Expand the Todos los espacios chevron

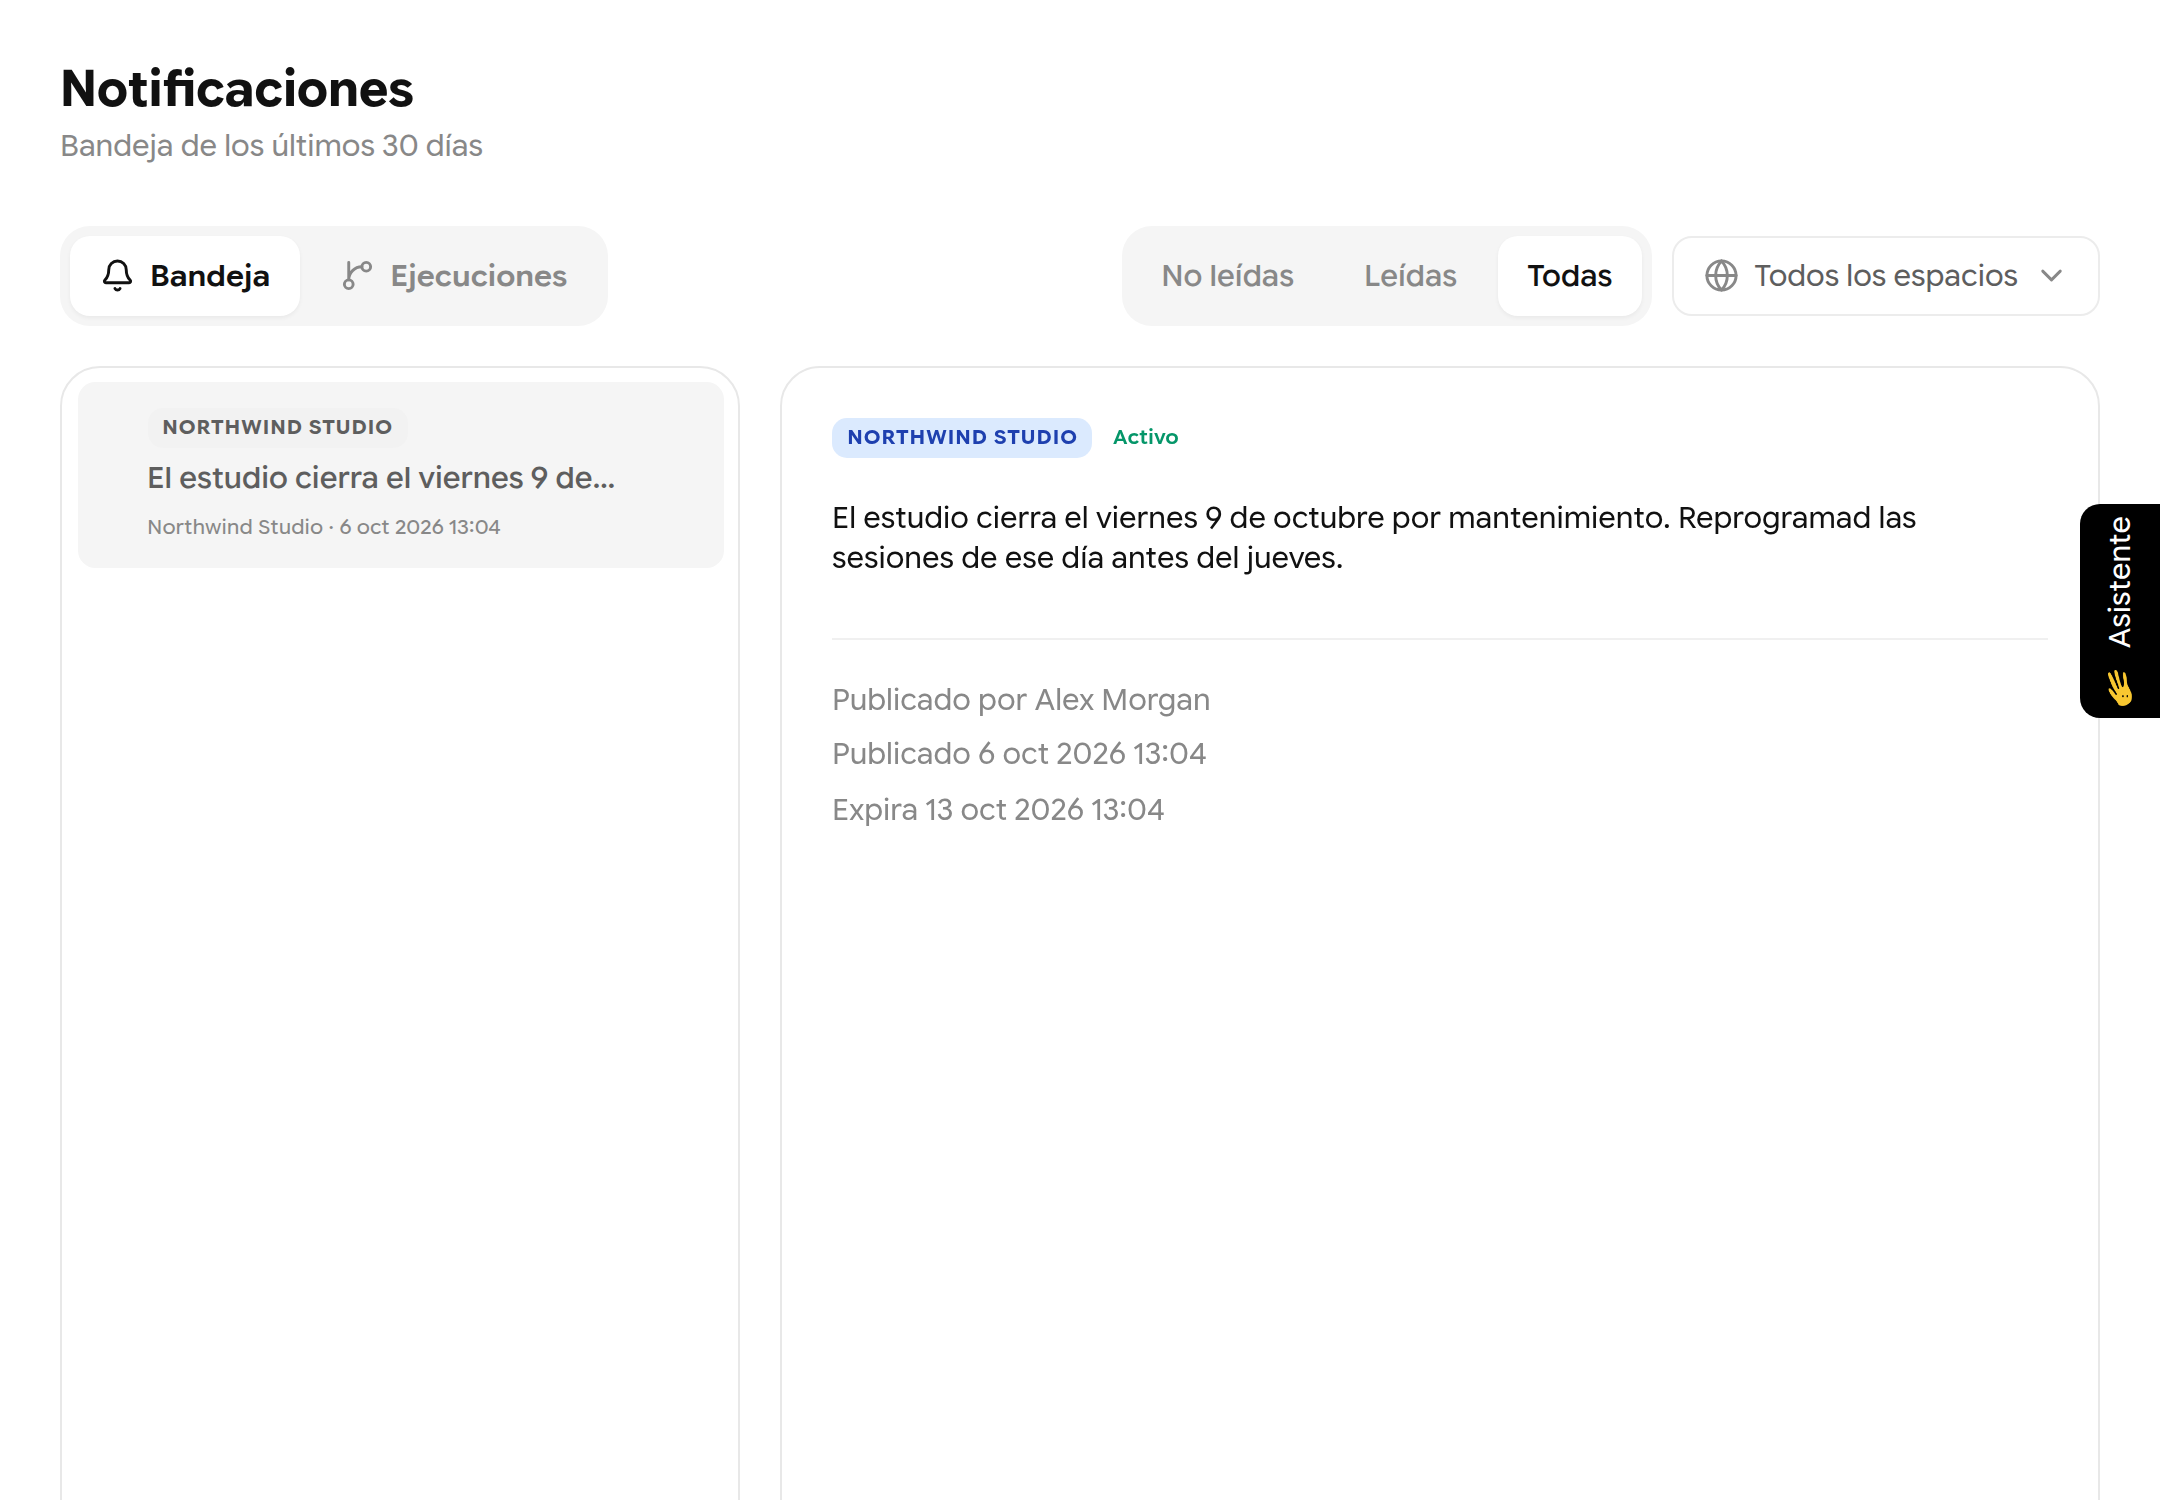(2052, 276)
